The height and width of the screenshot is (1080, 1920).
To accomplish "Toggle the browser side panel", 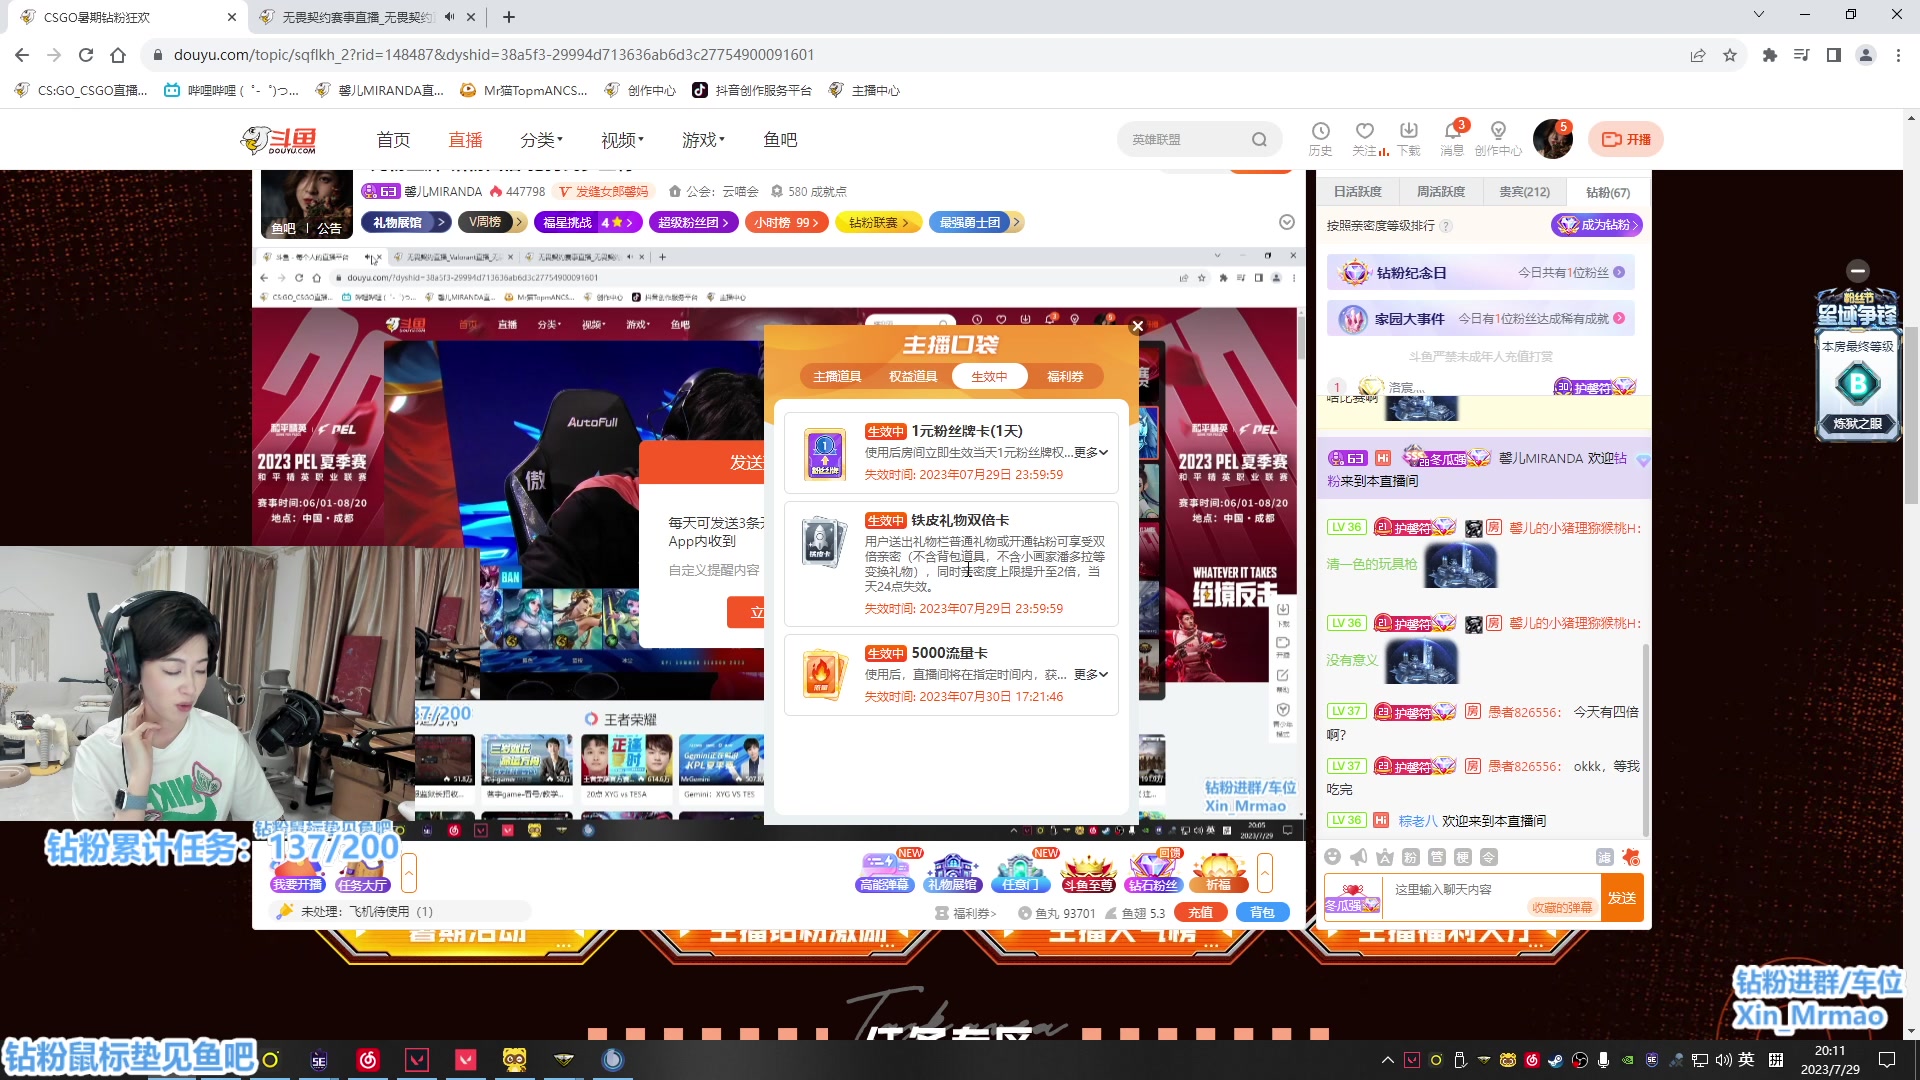I will coord(1834,55).
